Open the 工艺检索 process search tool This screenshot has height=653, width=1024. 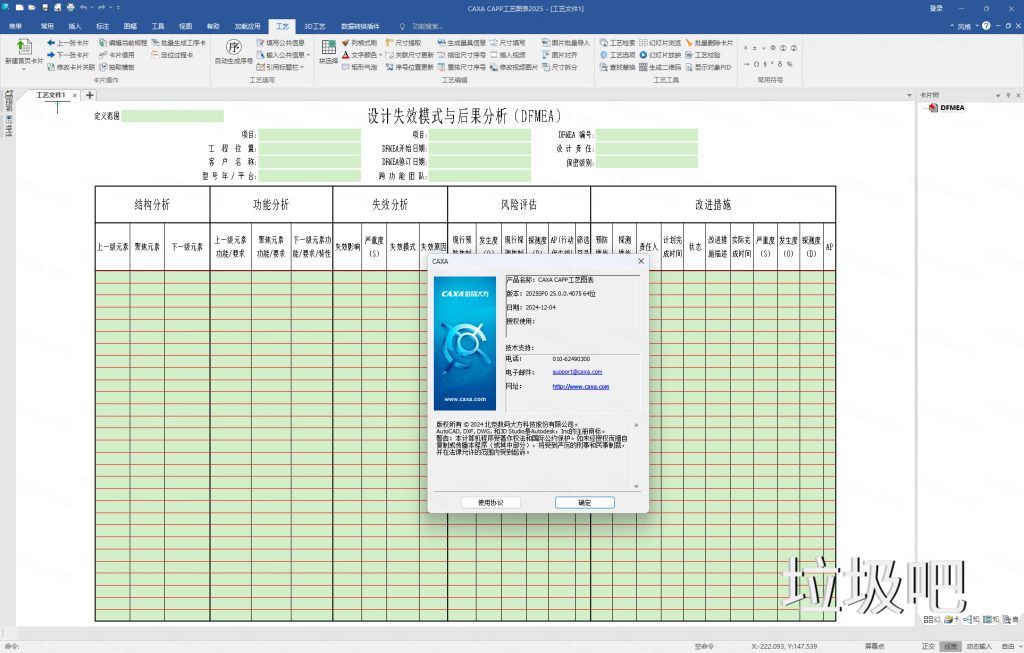[x=621, y=42]
